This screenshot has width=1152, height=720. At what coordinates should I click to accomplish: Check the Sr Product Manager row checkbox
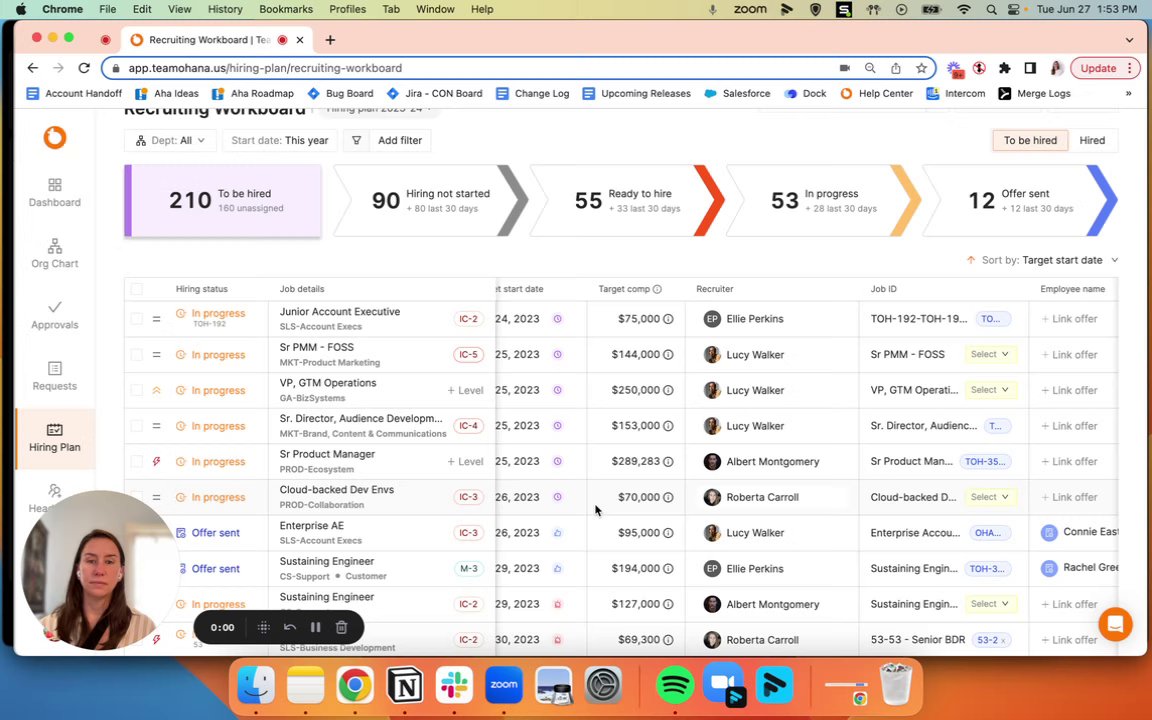pos(137,461)
